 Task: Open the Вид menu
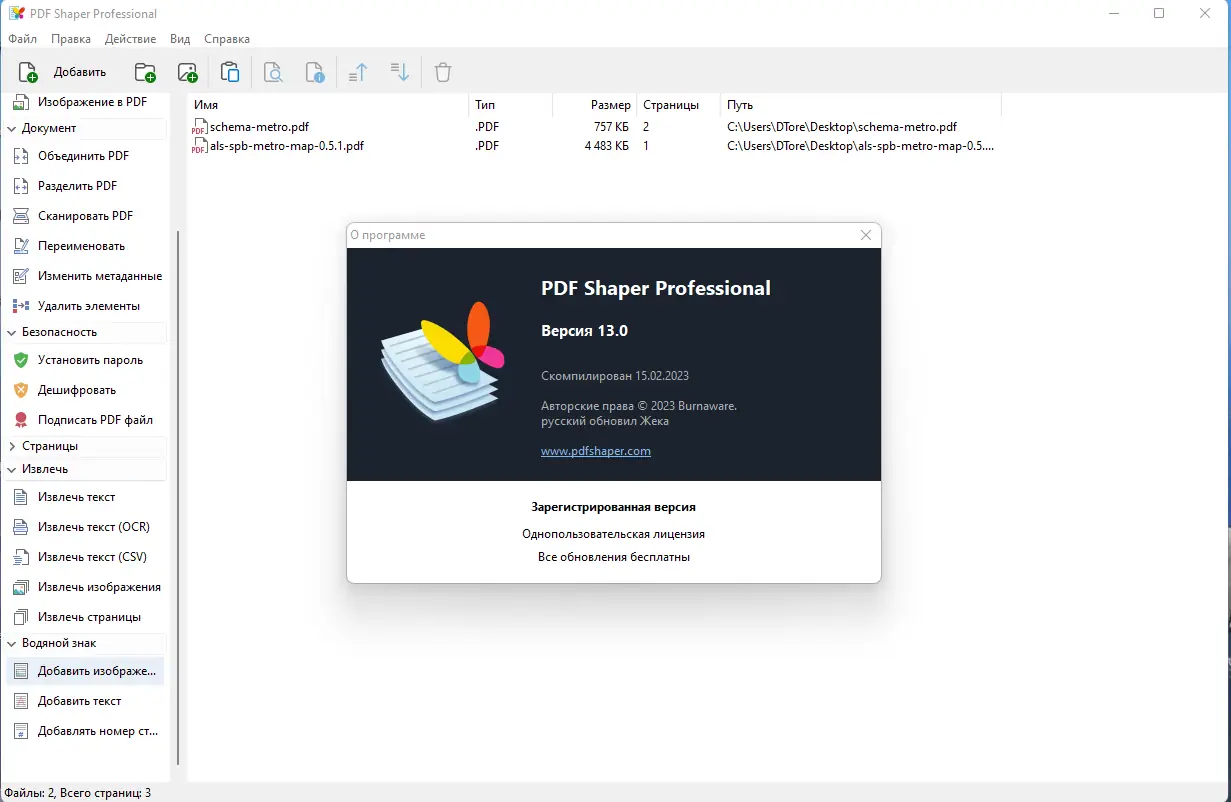[179, 39]
